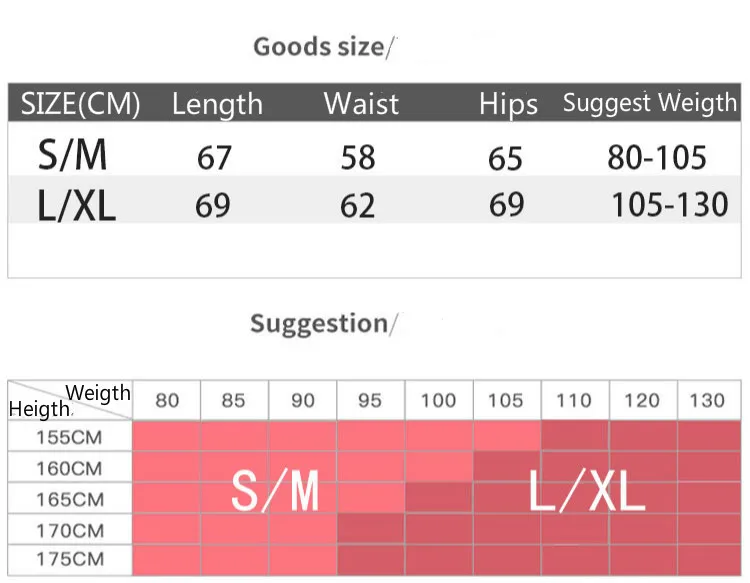The image size is (750, 583).
Task: Click the Suggest Weigth column header
Action: [650, 103]
